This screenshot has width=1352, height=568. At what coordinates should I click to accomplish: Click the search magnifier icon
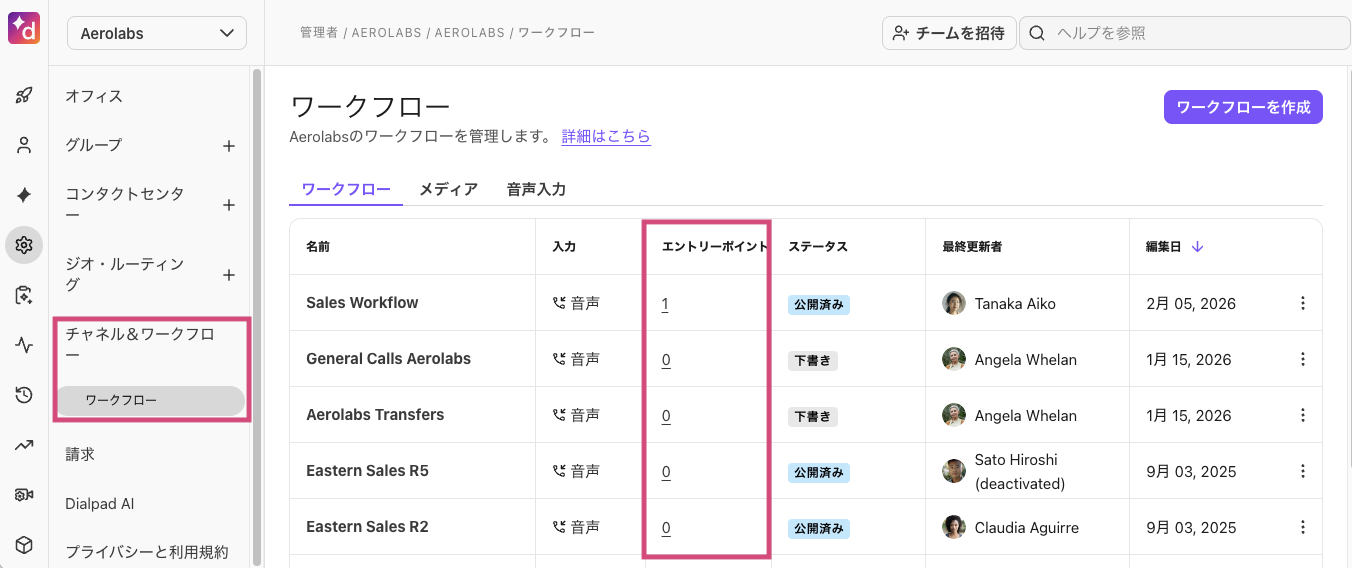pyautogui.click(x=1037, y=33)
